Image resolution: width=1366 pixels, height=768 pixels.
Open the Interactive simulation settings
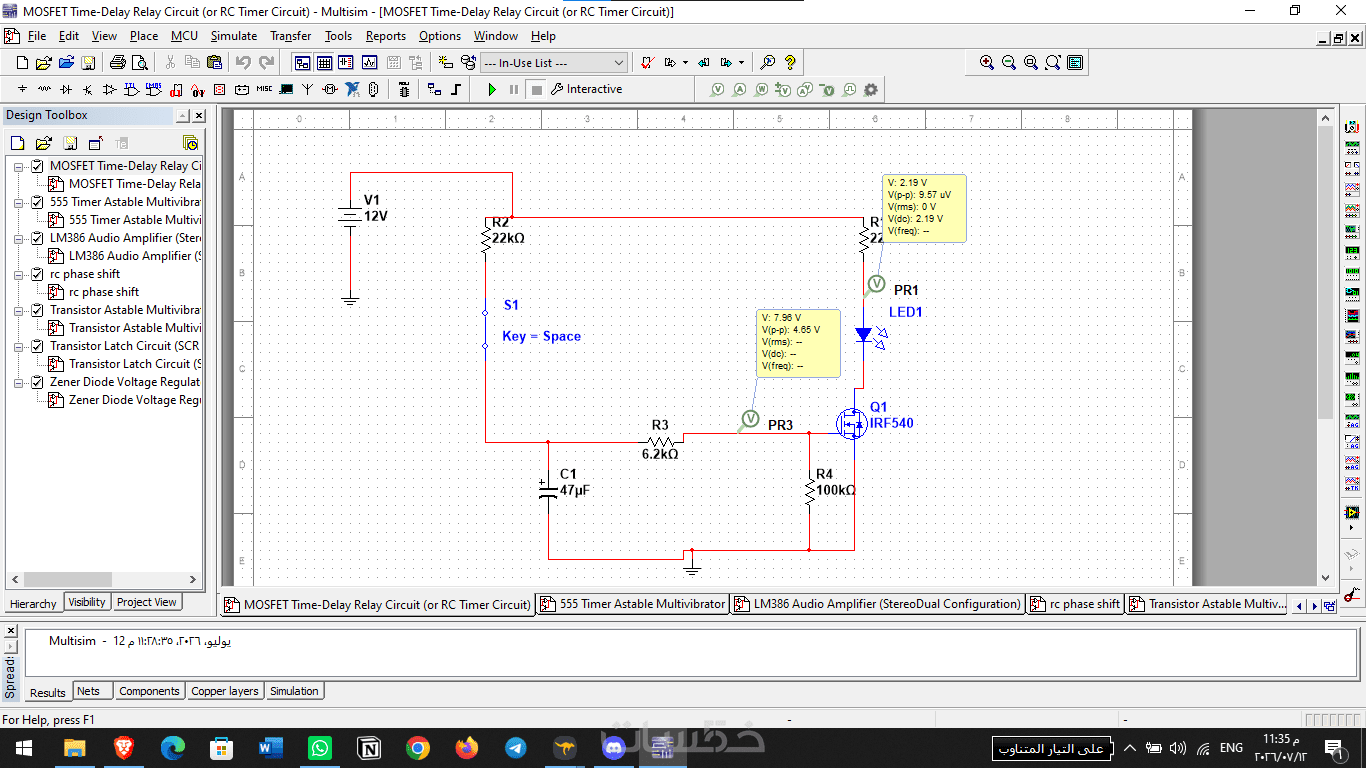(x=586, y=89)
